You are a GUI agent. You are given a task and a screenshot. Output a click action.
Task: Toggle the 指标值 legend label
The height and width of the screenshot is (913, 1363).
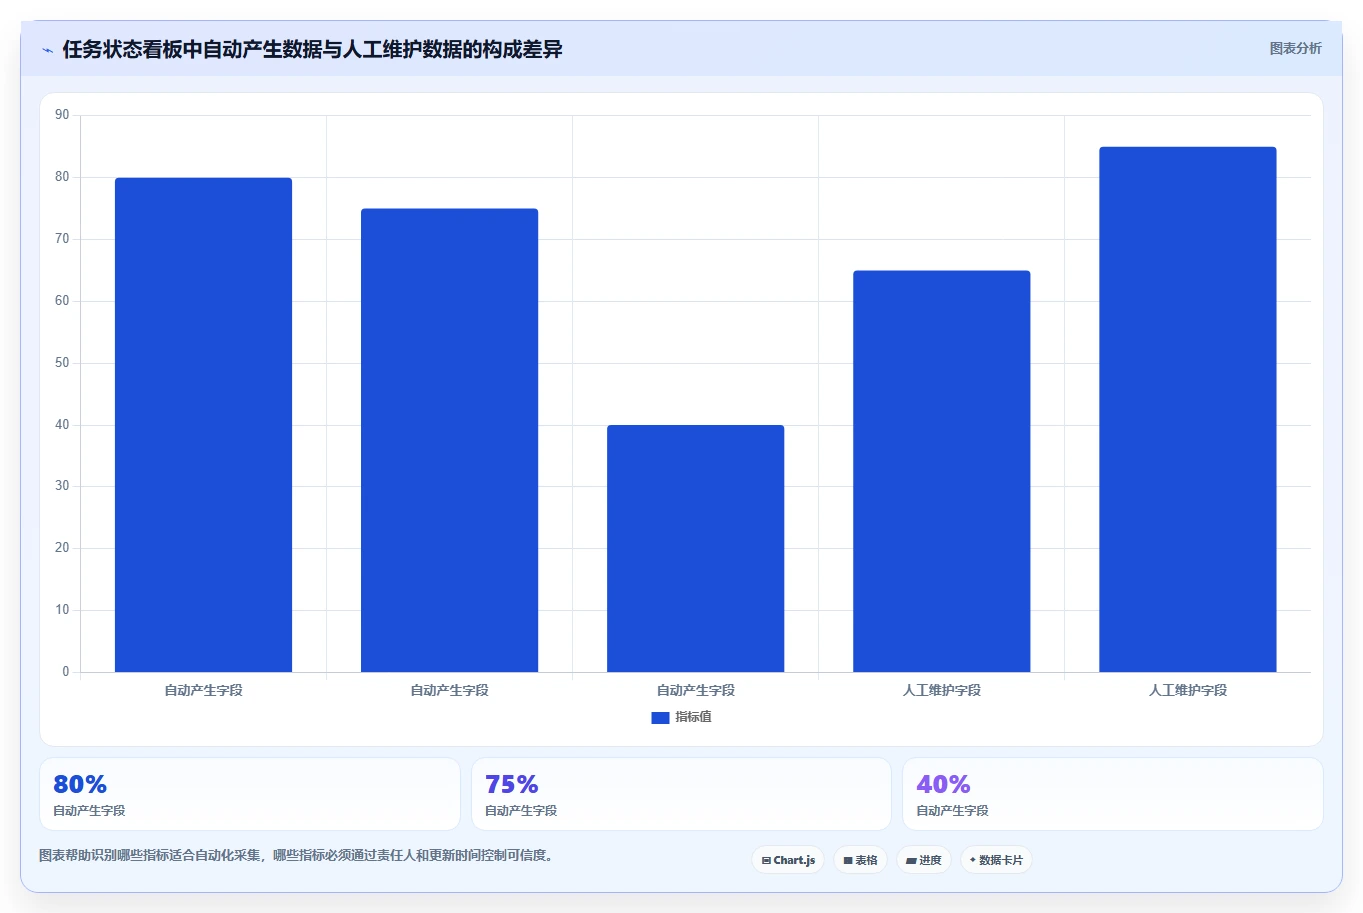click(693, 717)
